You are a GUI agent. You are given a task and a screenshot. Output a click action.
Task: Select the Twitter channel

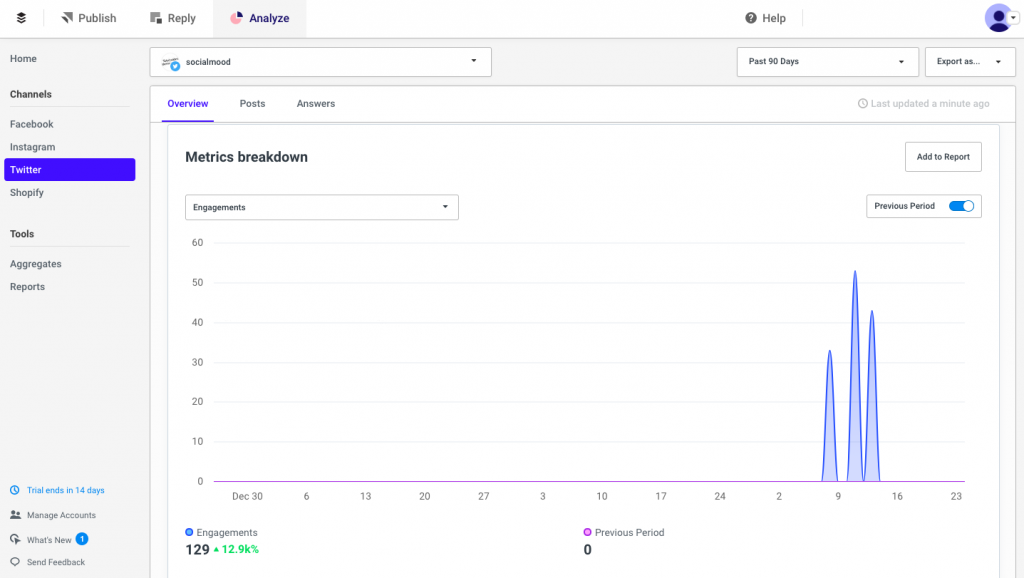point(69,170)
